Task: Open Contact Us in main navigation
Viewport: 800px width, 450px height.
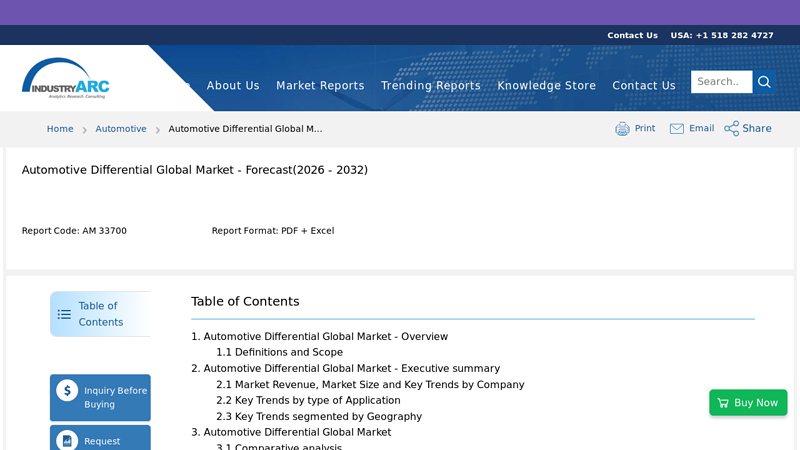Action: tap(644, 86)
